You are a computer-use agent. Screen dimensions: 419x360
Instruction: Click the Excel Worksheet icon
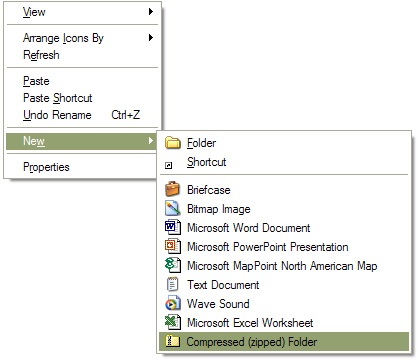pyautogui.click(x=173, y=322)
